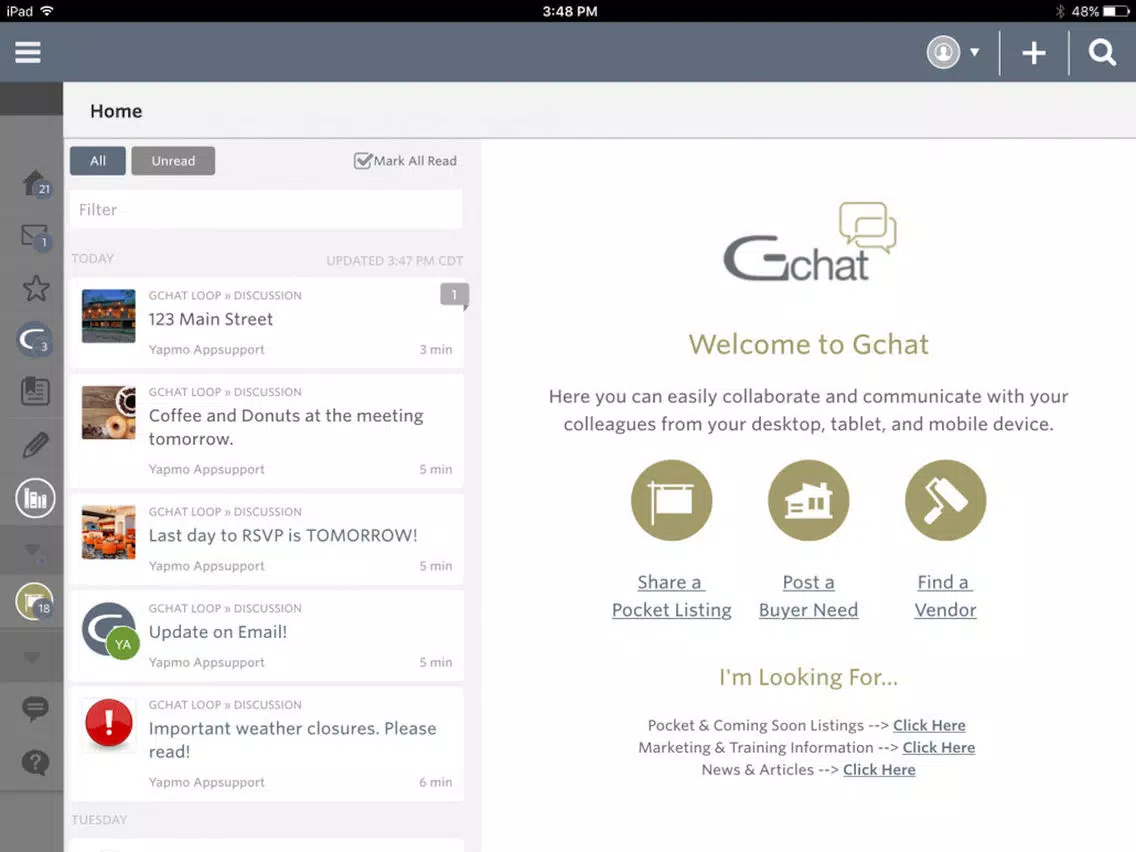Focus the Filter input field
Viewport: 1136px width, 852px height.
pos(266,209)
